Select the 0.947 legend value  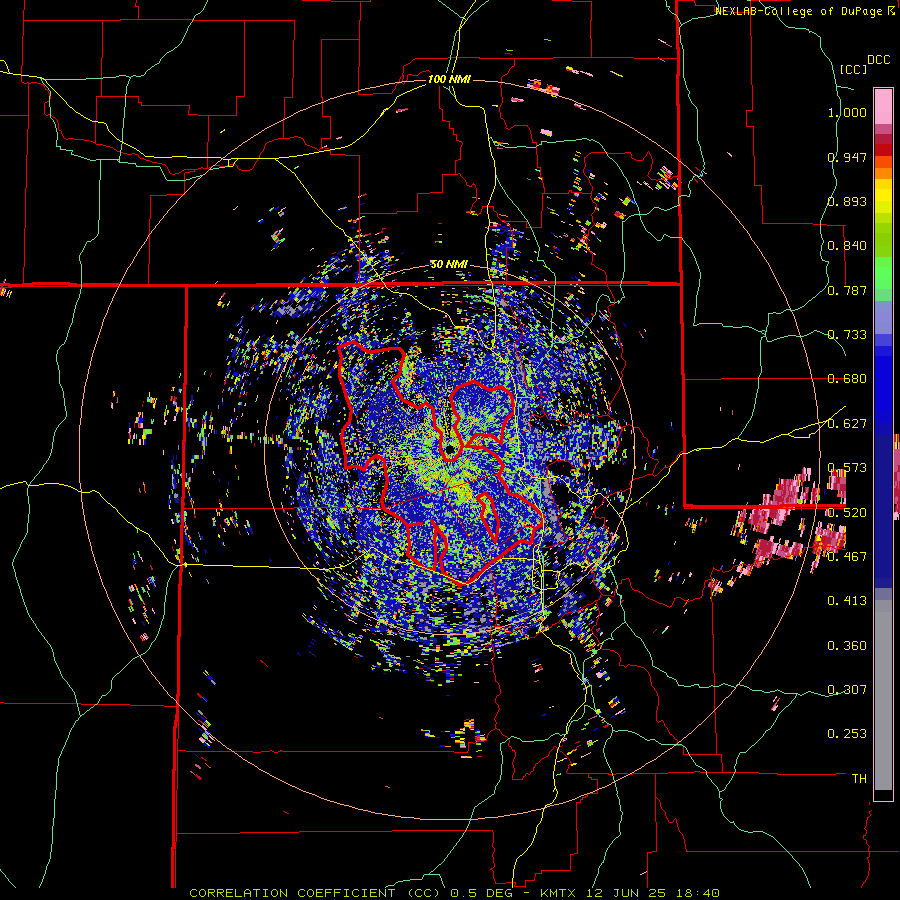[x=847, y=157]
